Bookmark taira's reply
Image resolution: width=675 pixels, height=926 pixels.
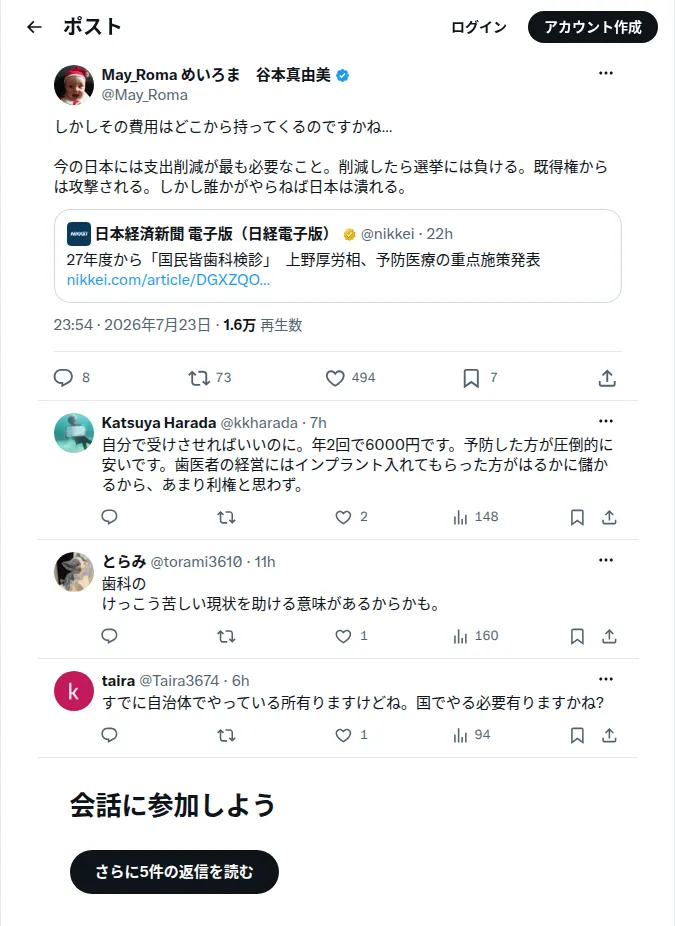tap(577, 735)
